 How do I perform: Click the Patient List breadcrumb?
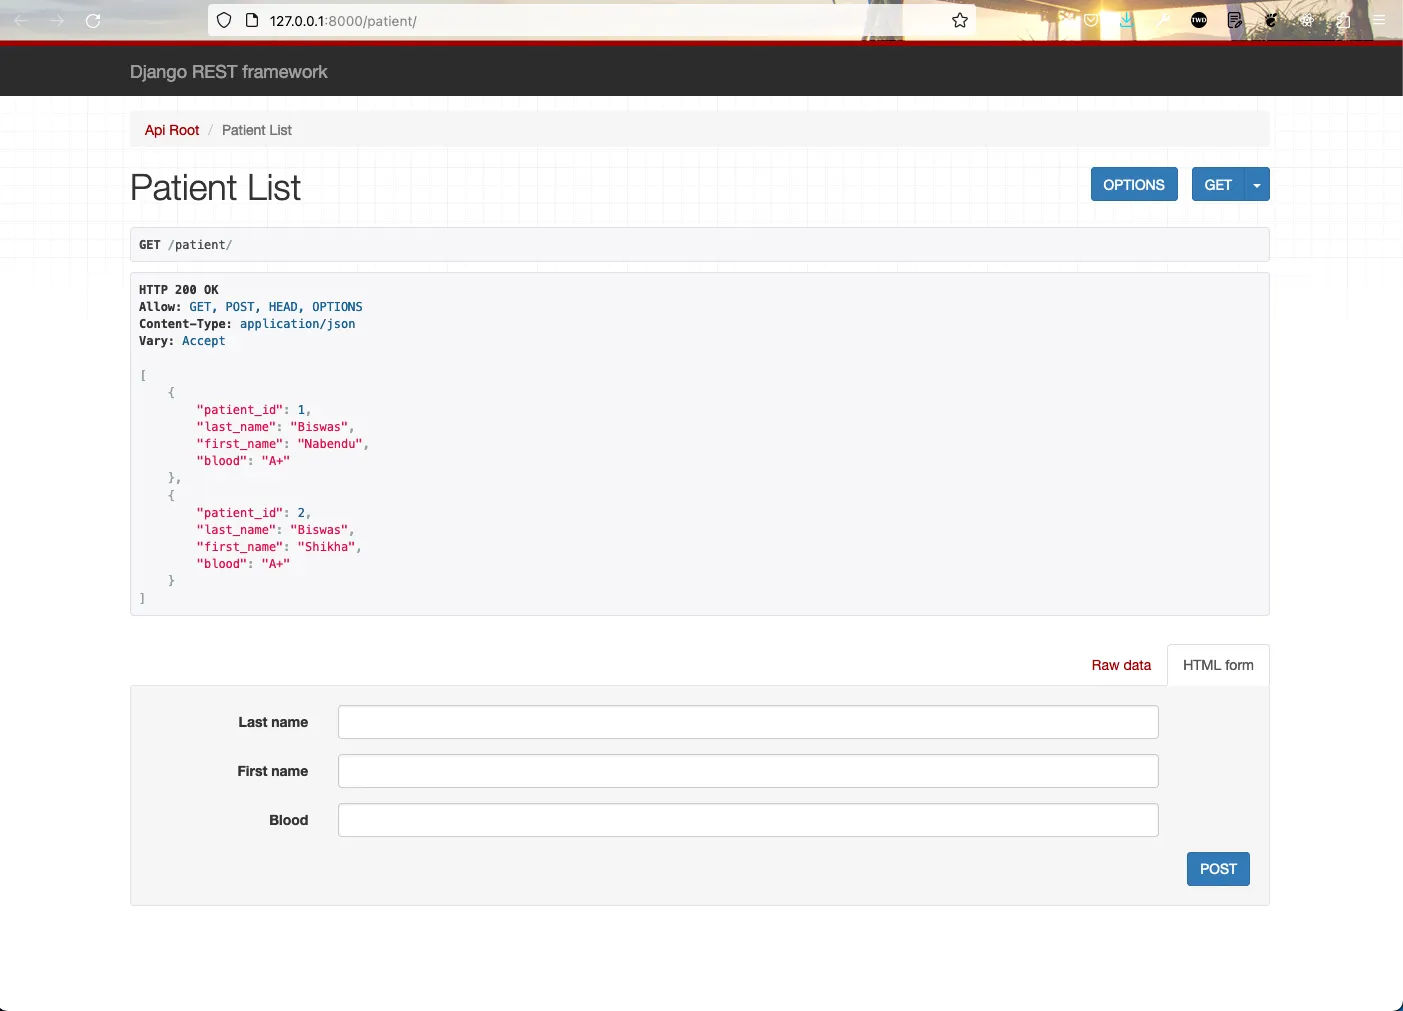(x=257, y=130)
